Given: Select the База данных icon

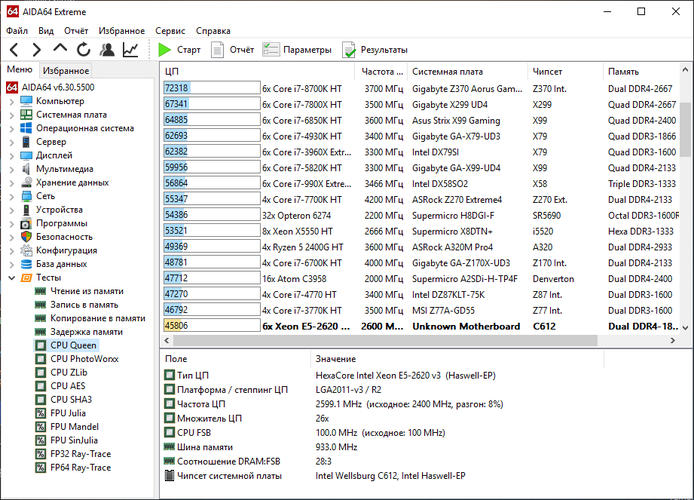Looking at the screenshot, I should coord(27,264).
